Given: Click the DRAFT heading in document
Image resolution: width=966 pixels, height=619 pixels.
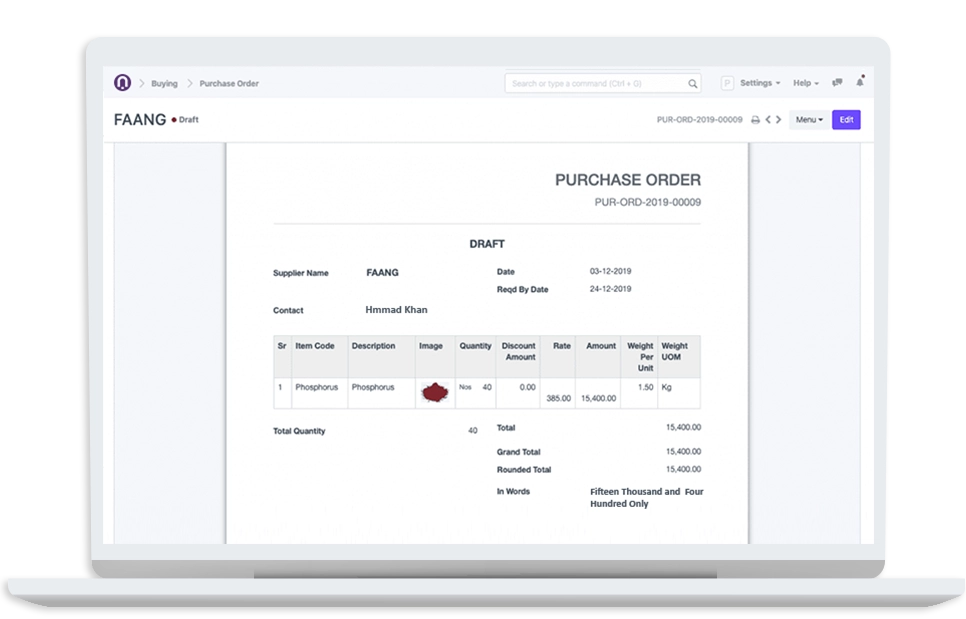Looking at the screenshot, I should pyautogui.click(x=487, y=244).
